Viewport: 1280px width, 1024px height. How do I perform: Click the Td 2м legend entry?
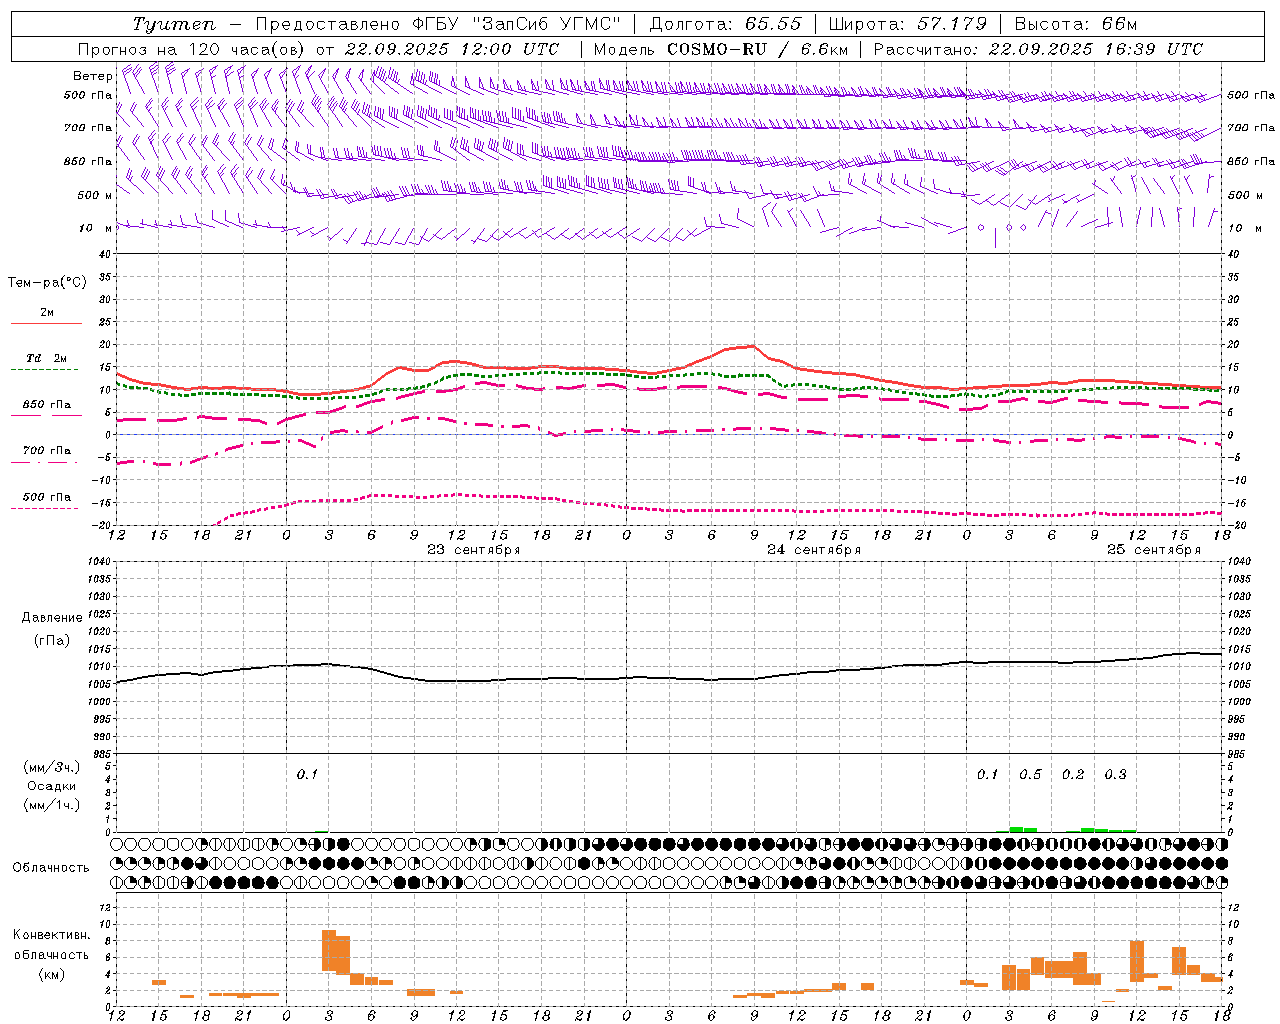coord(46,358)
